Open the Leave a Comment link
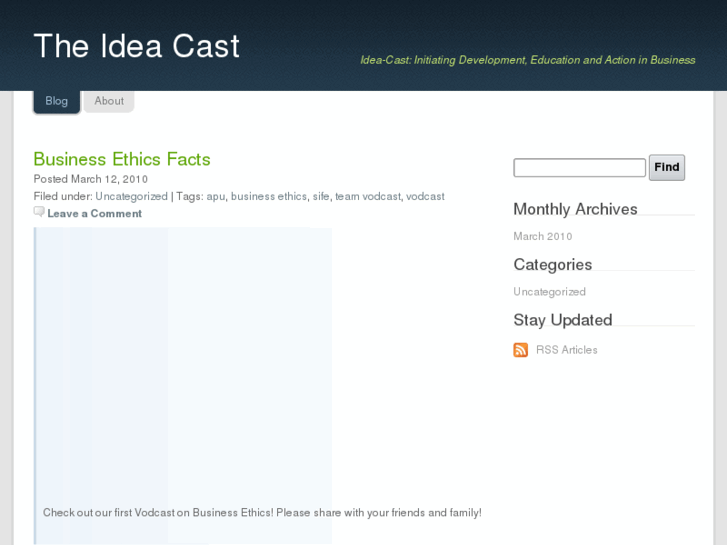 point(94,214)
